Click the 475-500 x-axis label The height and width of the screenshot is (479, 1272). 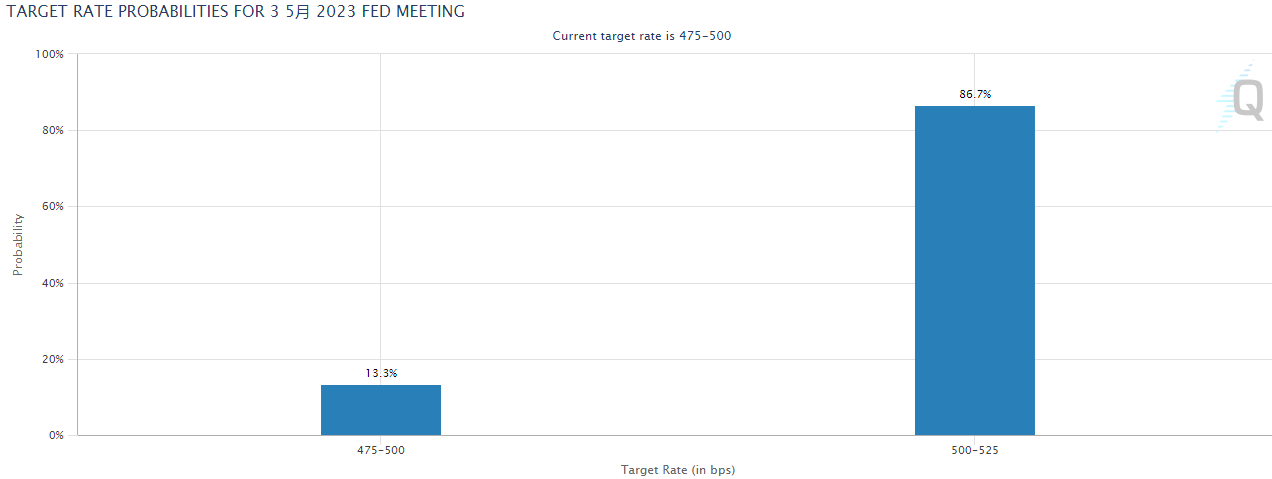point(381,451)
